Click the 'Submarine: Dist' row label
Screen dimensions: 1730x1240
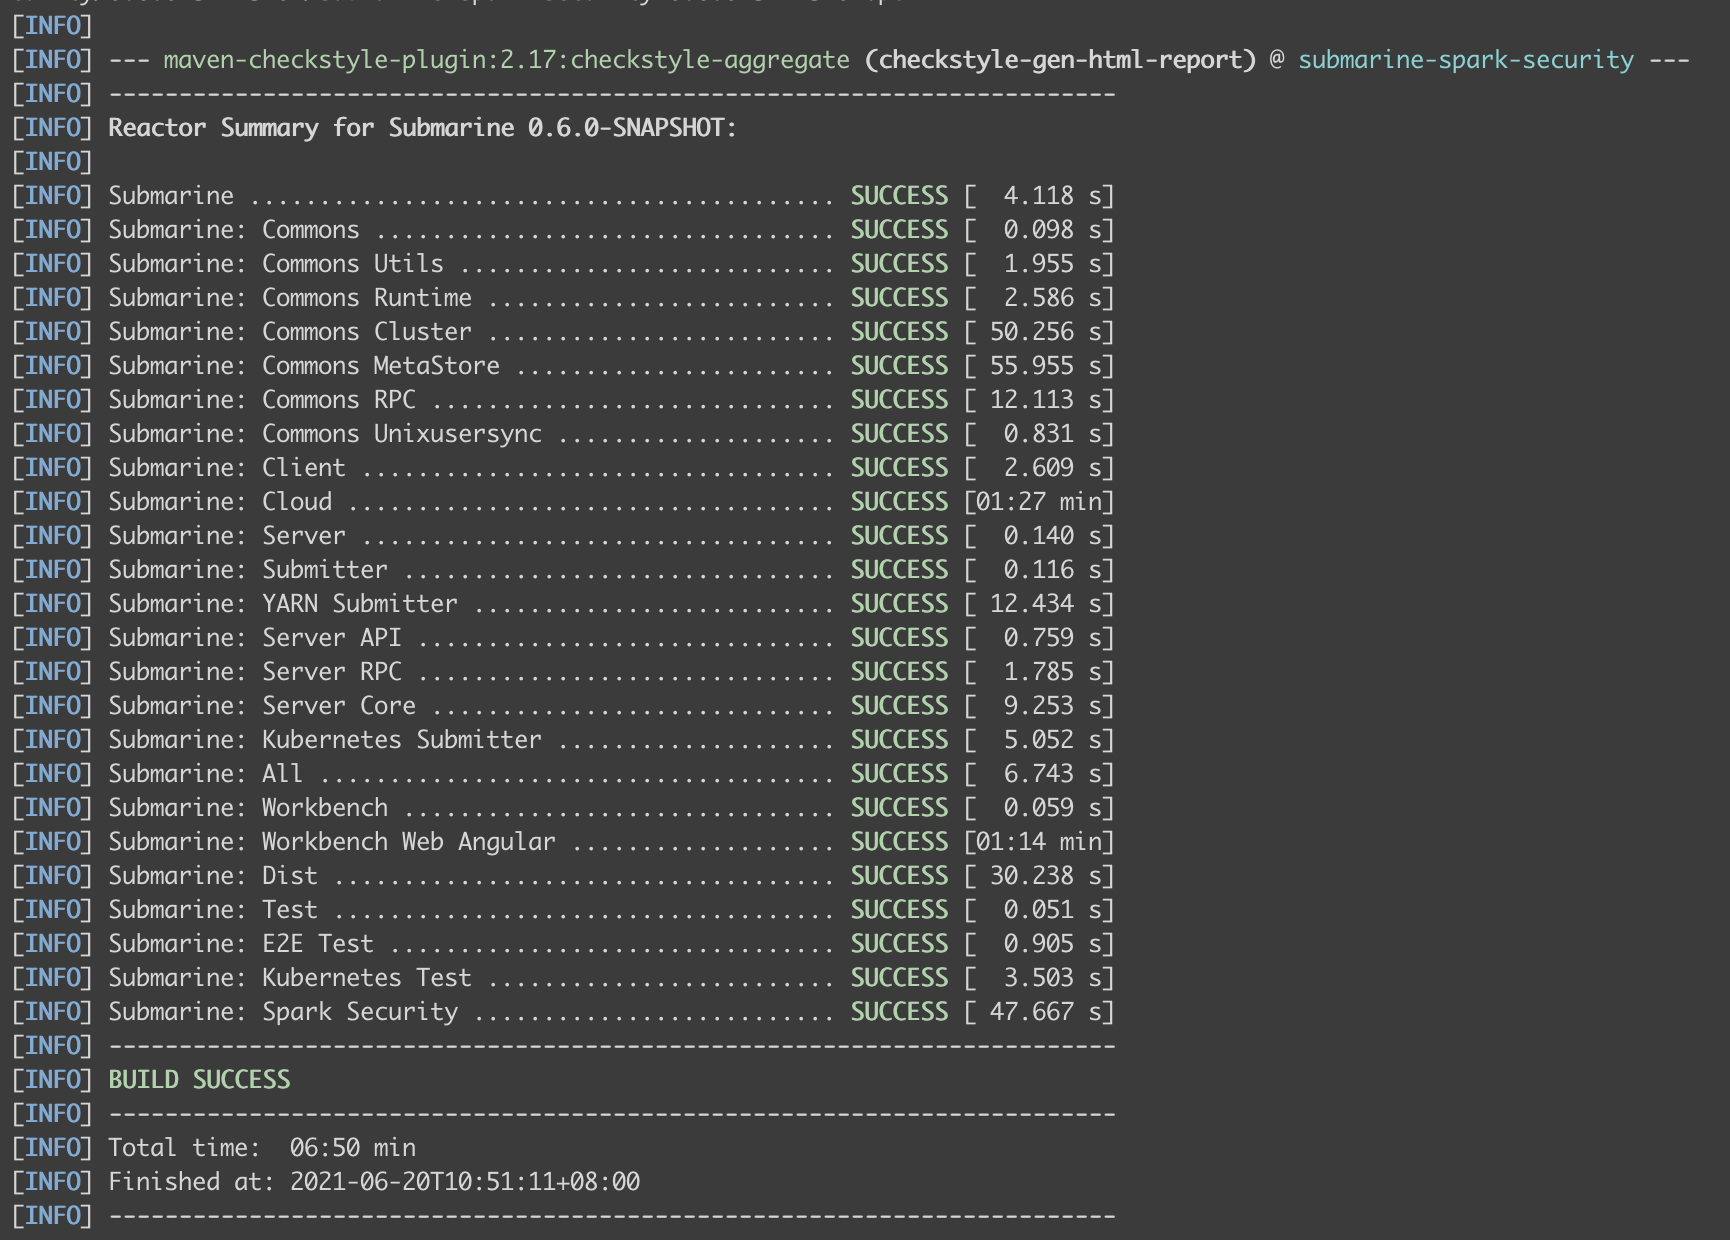[x=213, y=876]
